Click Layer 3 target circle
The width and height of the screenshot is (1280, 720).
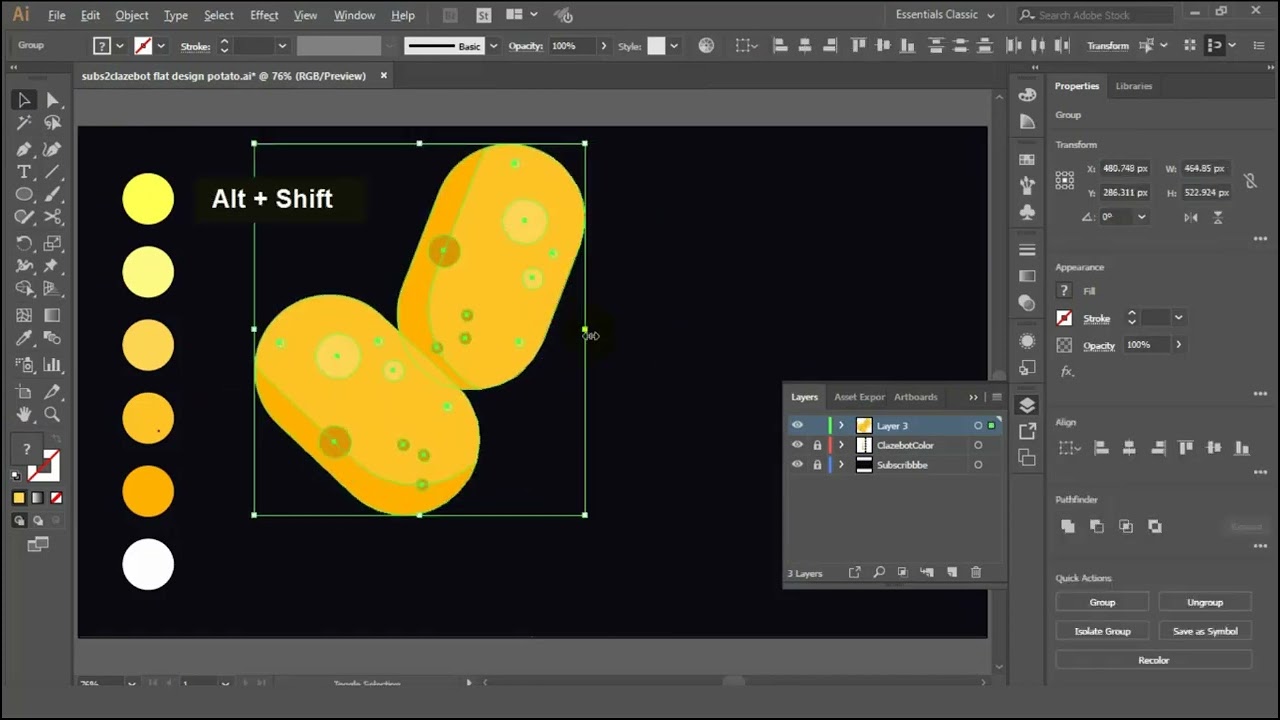pos(978,426)
